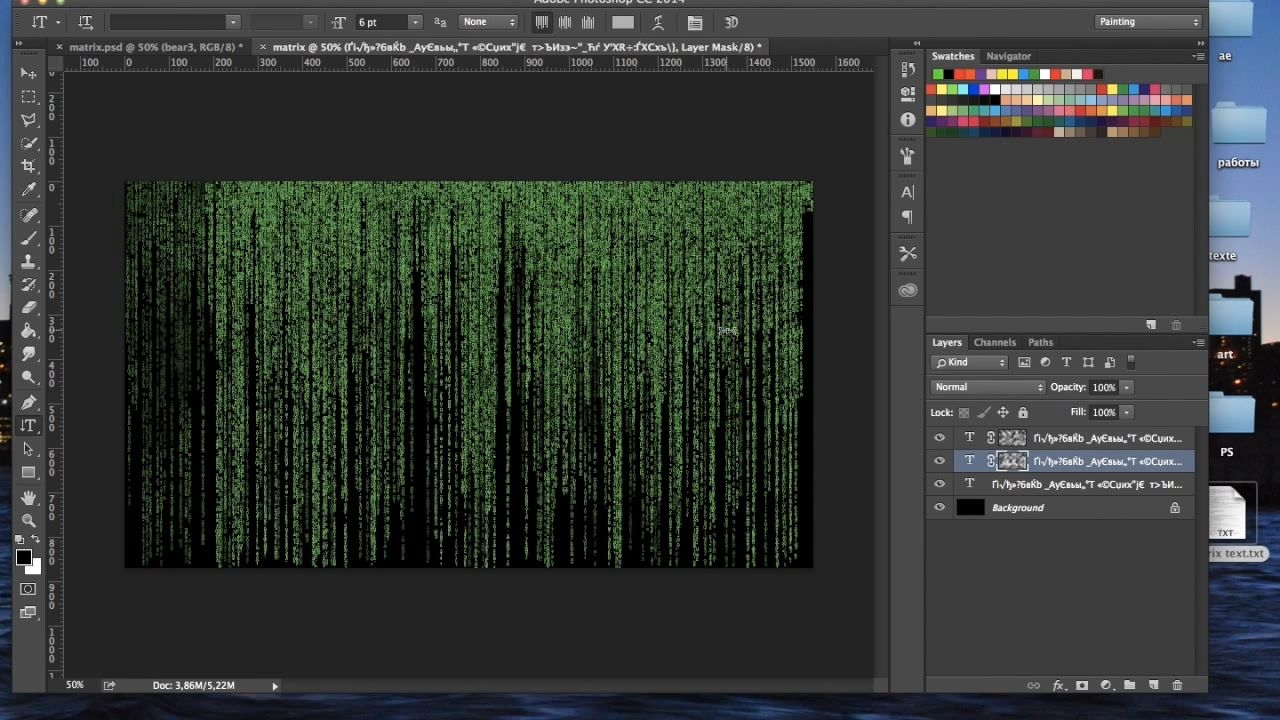Open the Brush Presets panel icon
The image size is (1280, 720).
908,156
